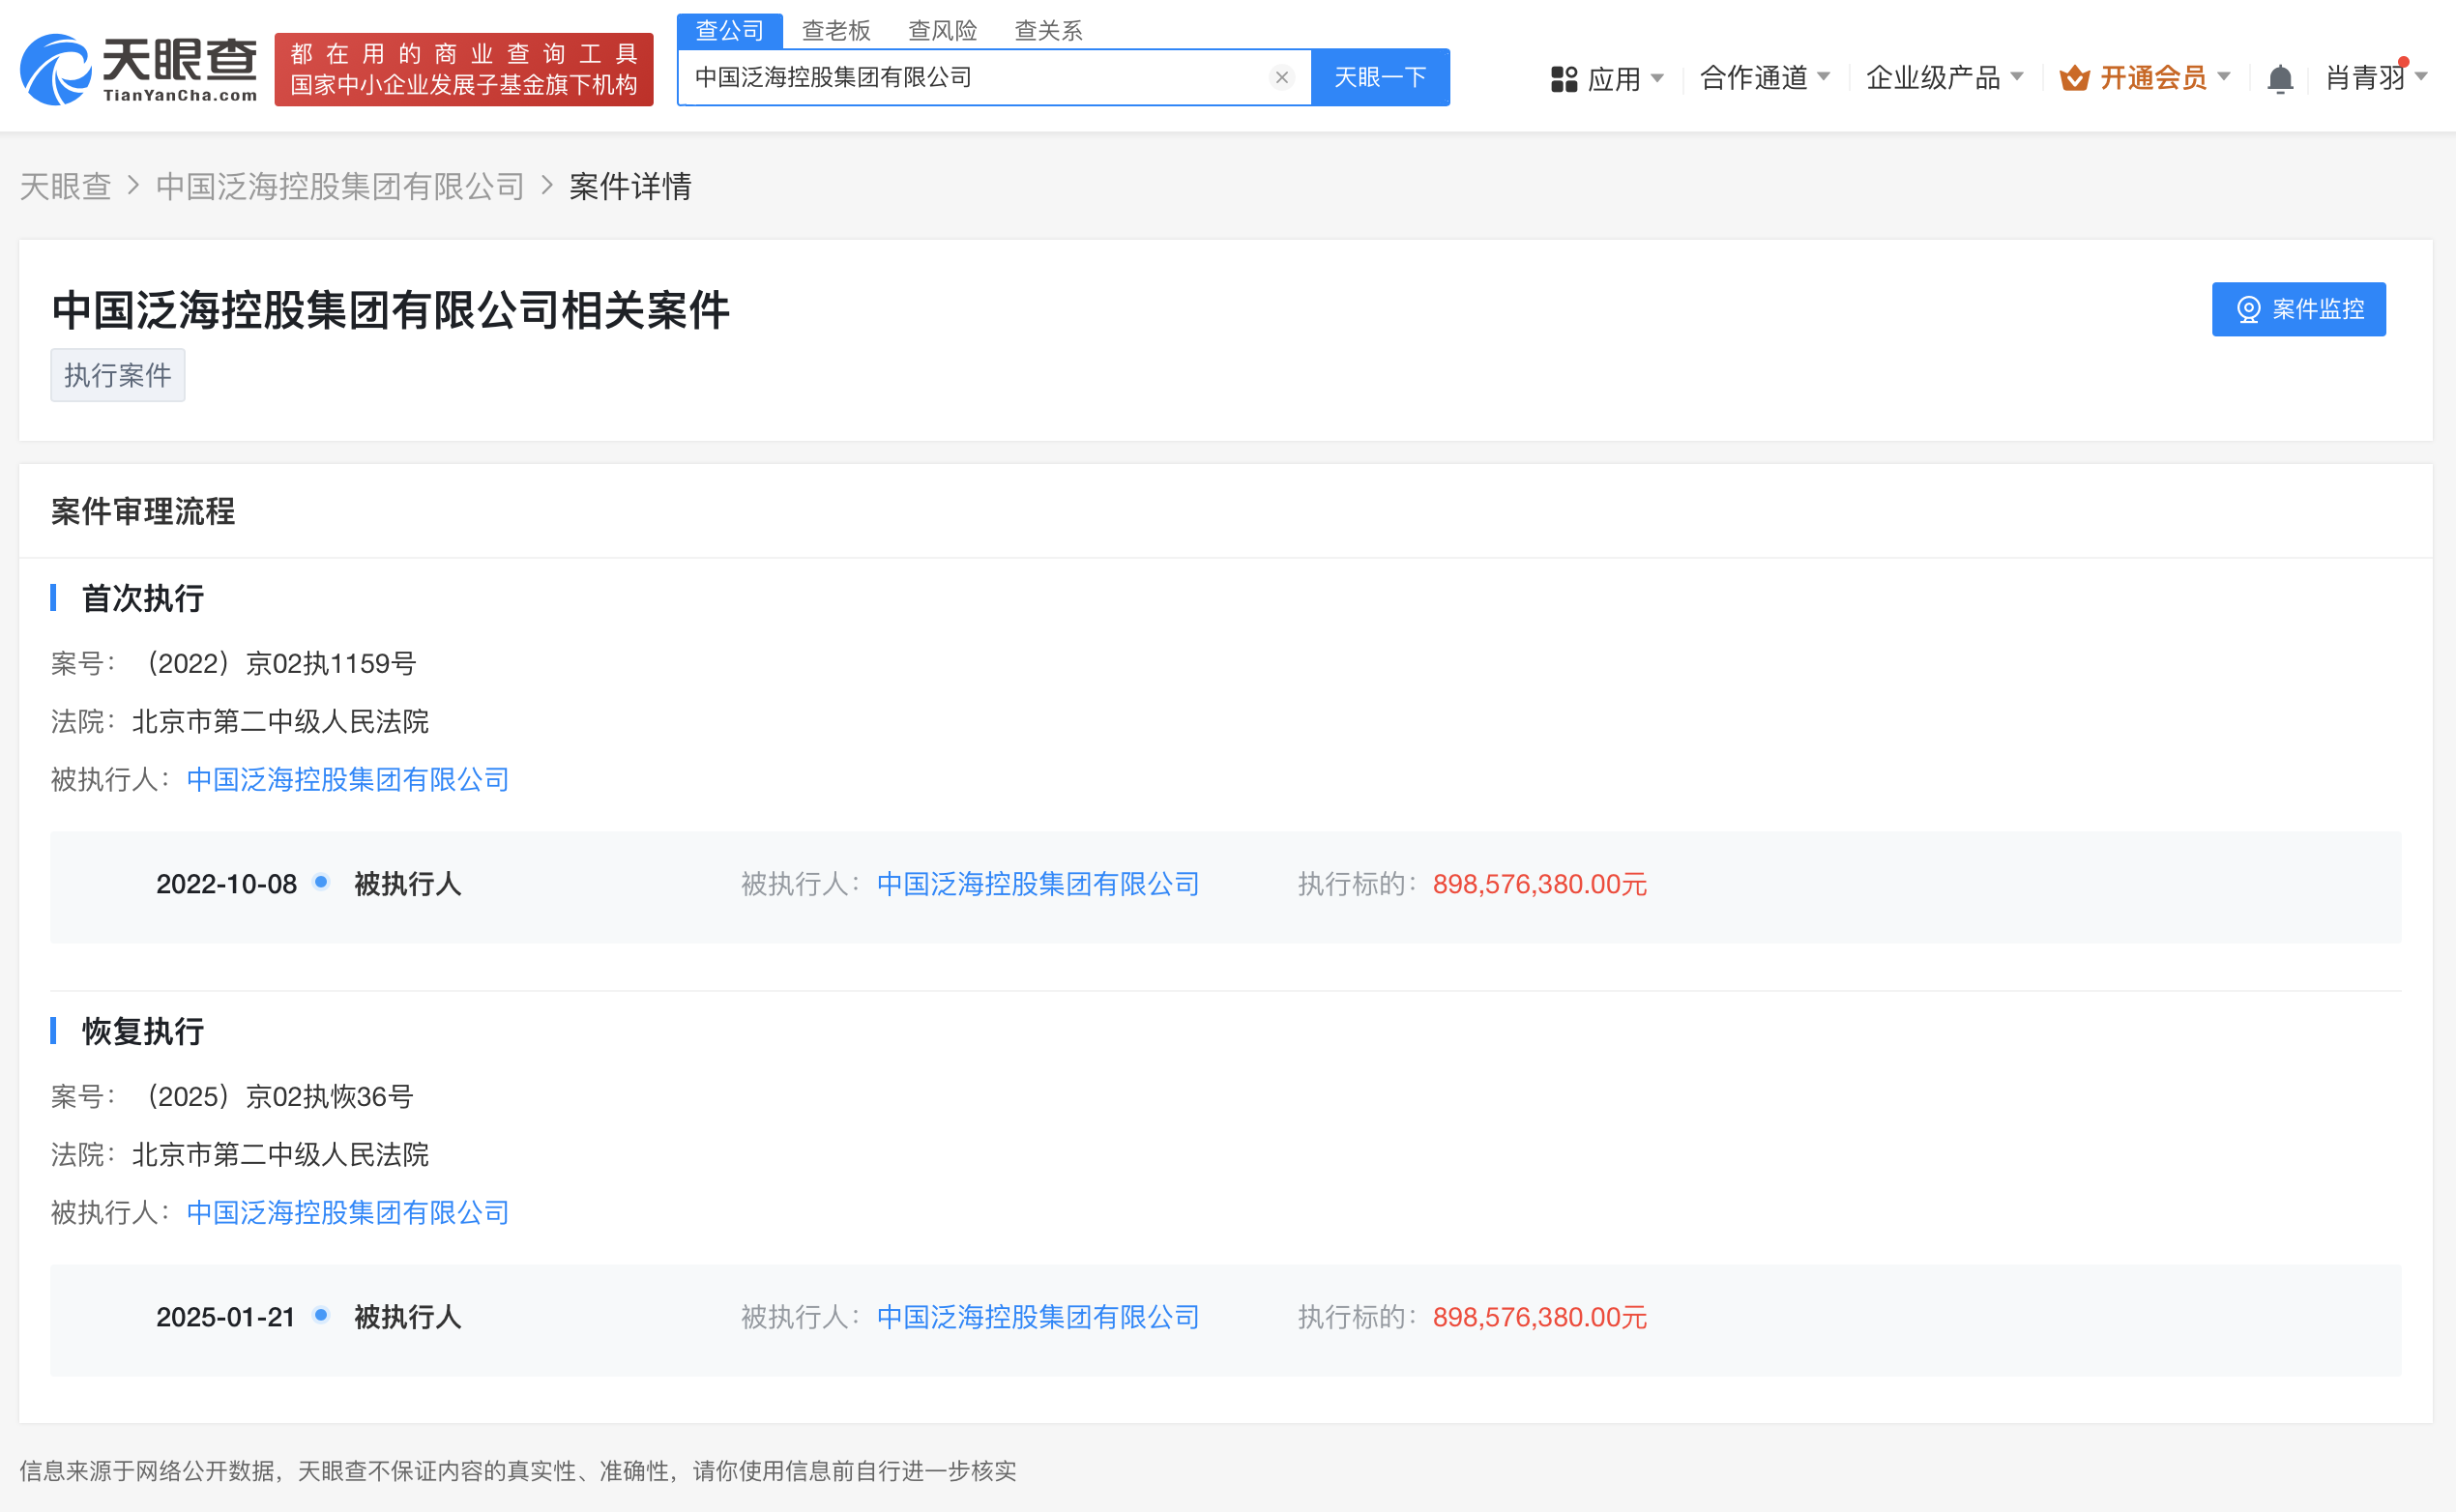This screenshot has width=2456, height=1512.
Task: Click the crown membership icon
Action: pos(2074,78)
